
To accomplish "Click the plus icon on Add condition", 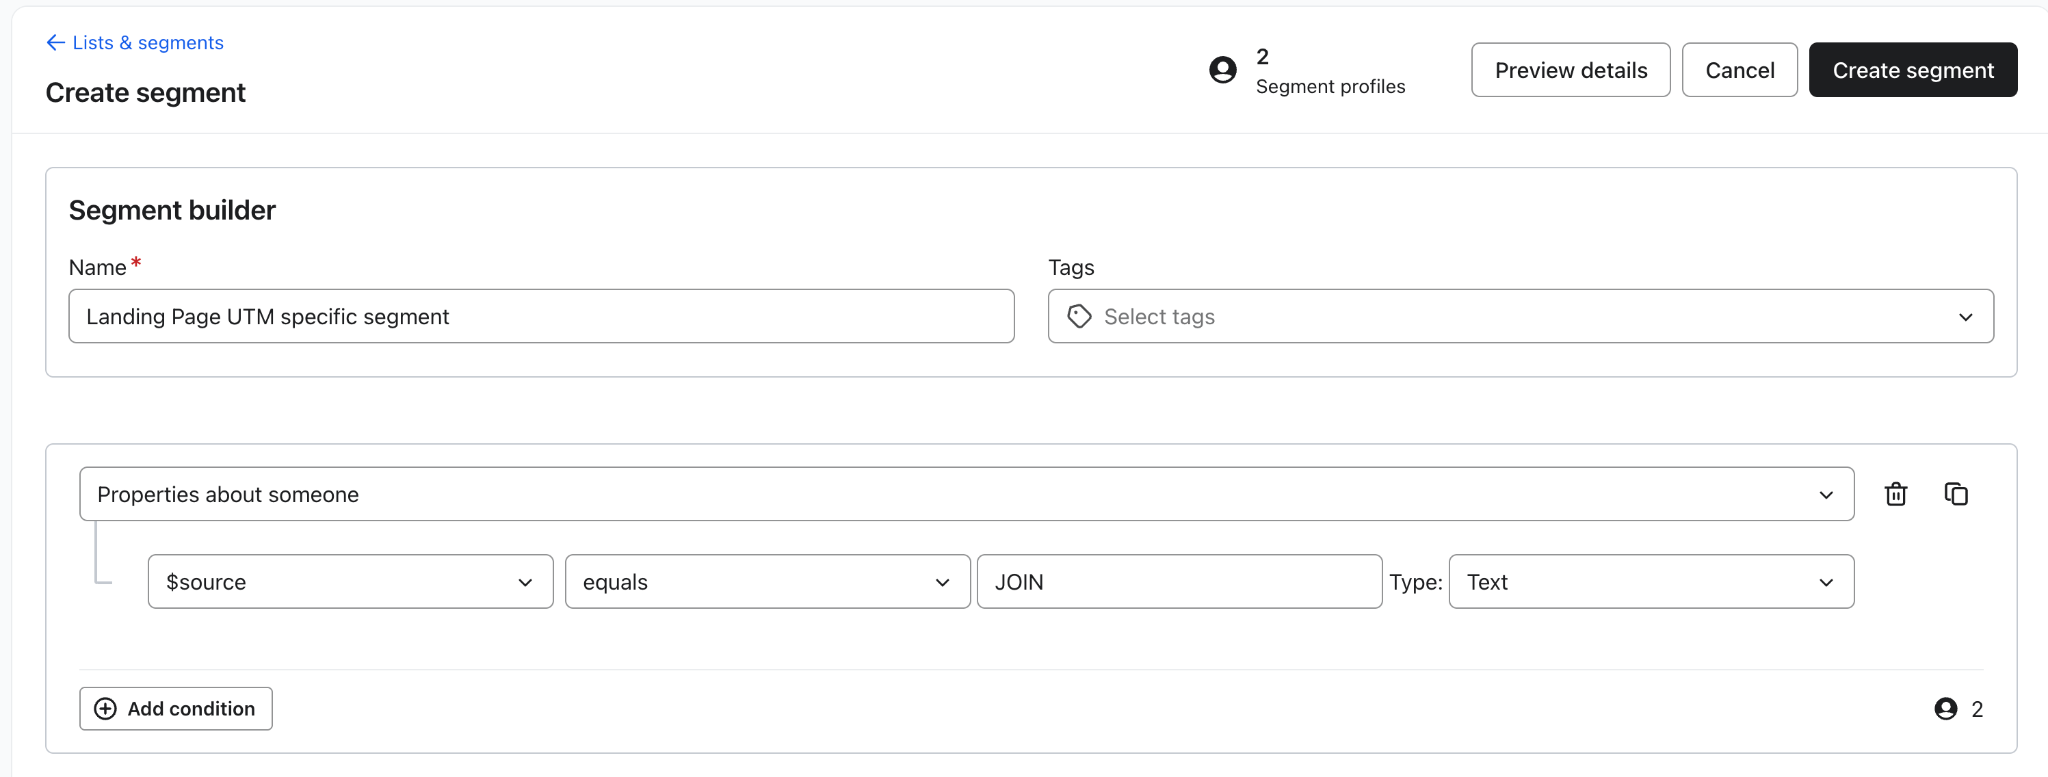I will (105, 709).
